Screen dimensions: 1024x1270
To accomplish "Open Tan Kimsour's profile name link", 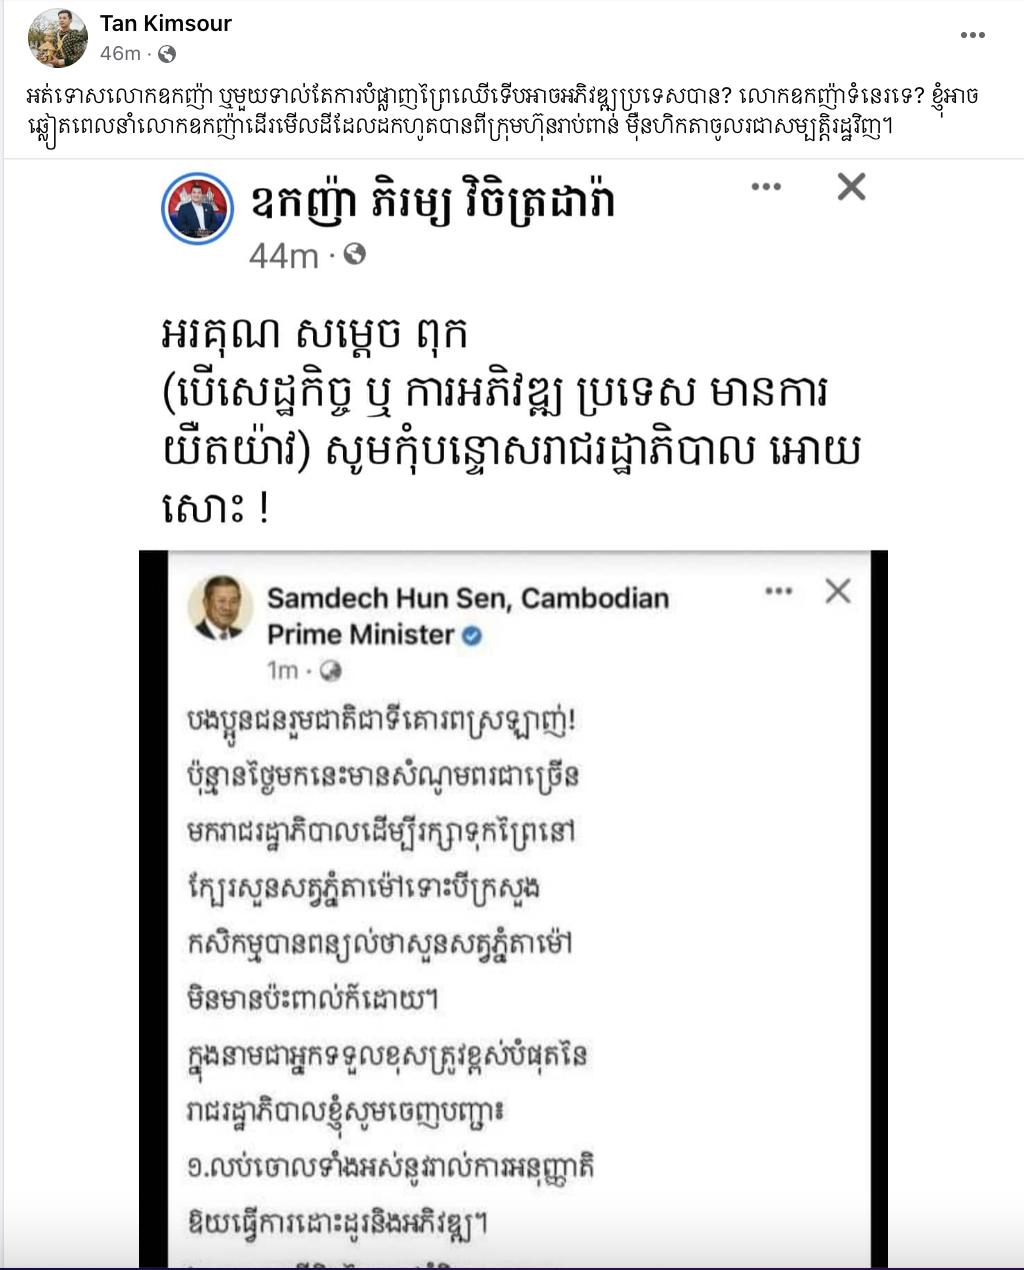I will 166,23.
